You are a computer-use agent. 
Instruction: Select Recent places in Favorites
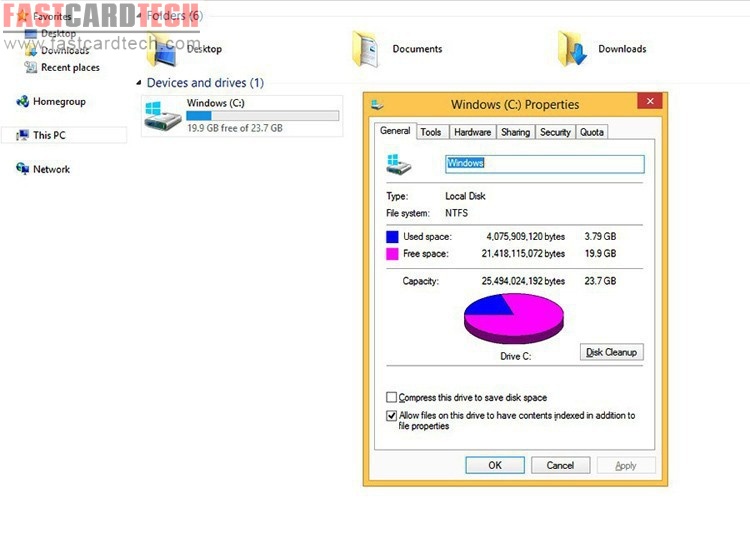[70, 67]
